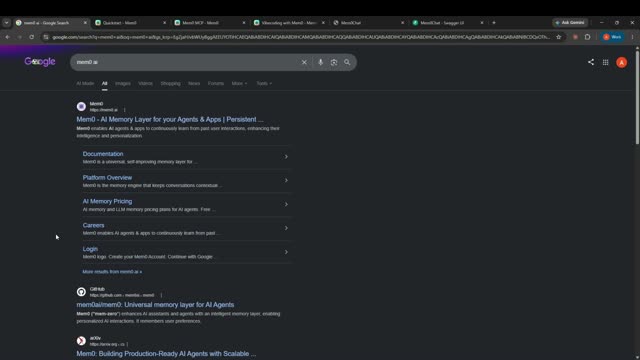Clear the search box with the X icon
Viewport: 640px width, 360px height.
tap(304, 62)
